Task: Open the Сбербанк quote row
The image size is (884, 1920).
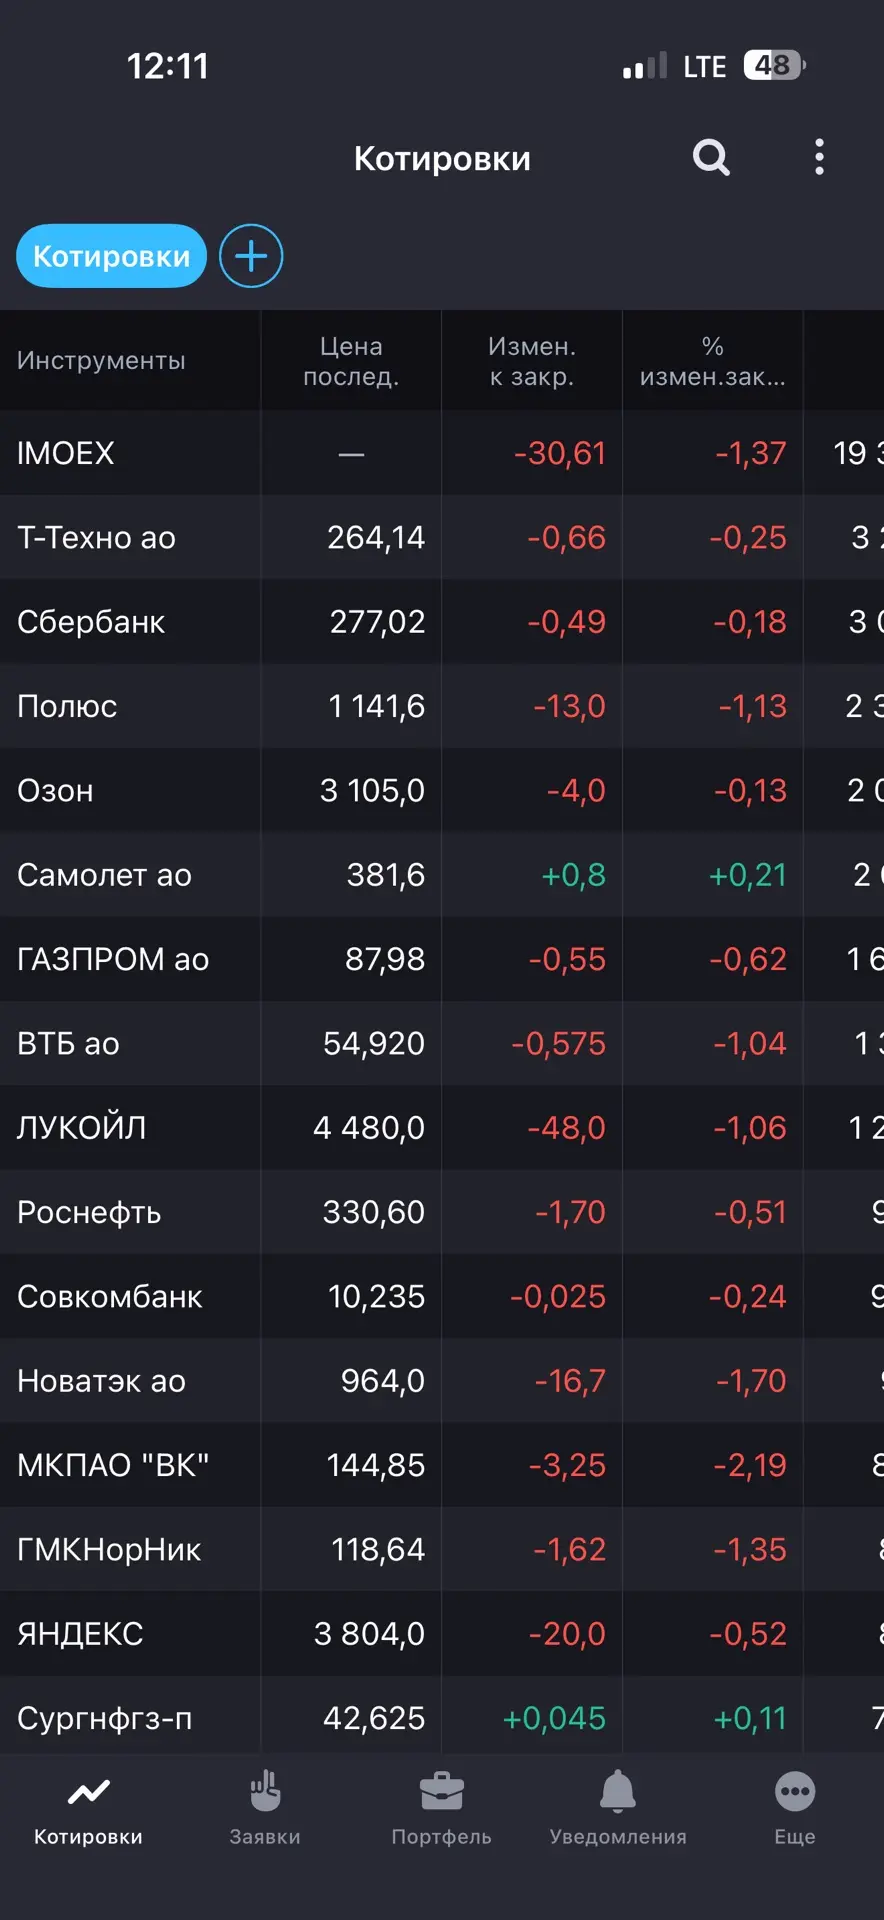Action: (442, 622)
